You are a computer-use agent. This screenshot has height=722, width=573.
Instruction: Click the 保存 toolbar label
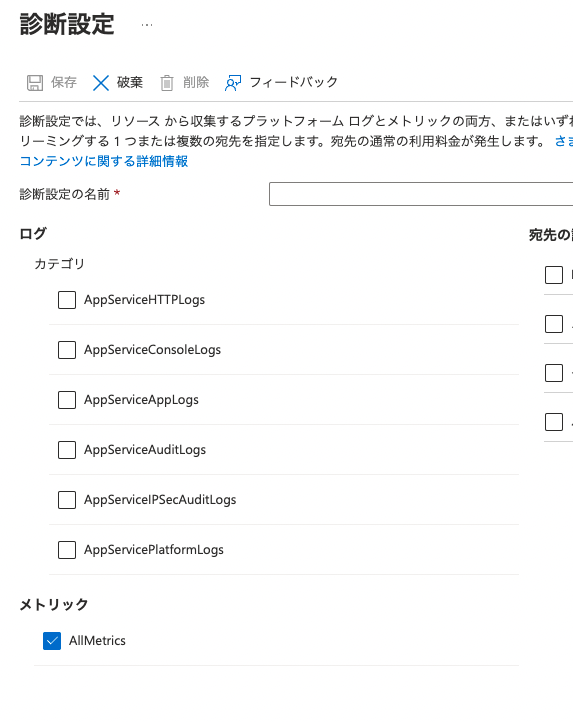coord(64,82)
